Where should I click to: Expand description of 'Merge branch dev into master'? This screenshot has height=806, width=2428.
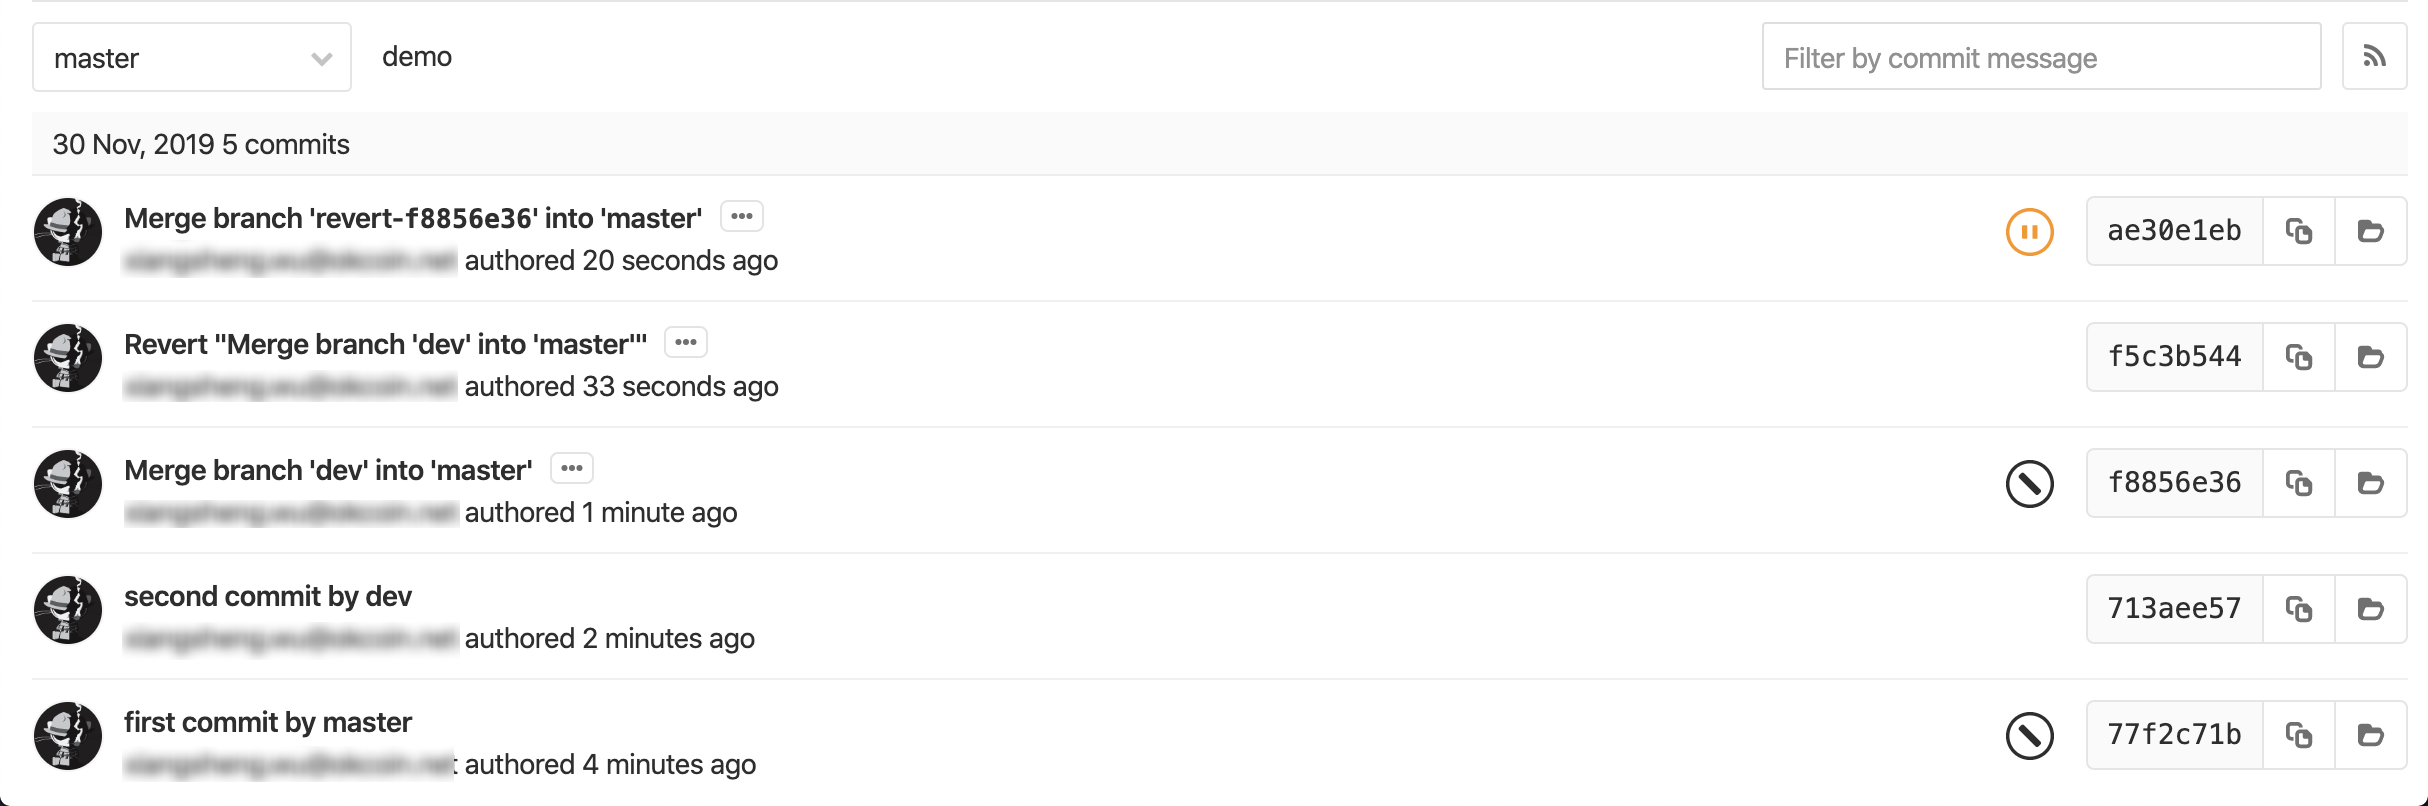571,468
